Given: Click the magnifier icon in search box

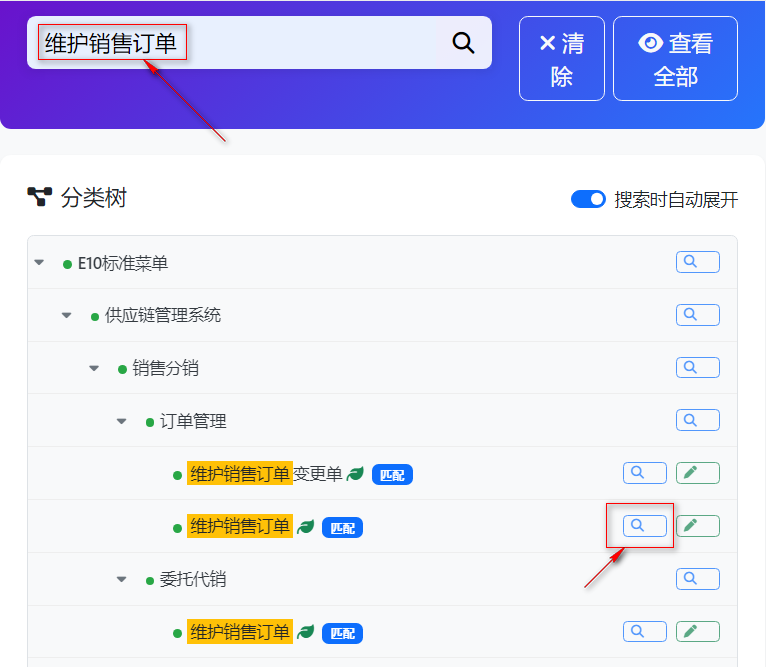Looking at the screenshot, I should [463, 43].
